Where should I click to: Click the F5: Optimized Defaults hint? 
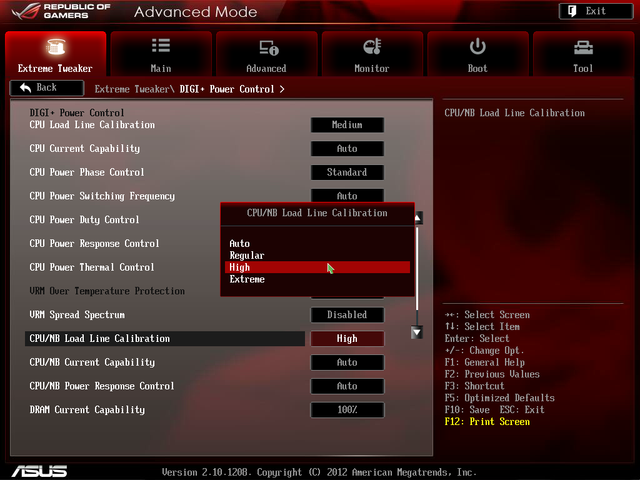(500, 398)
